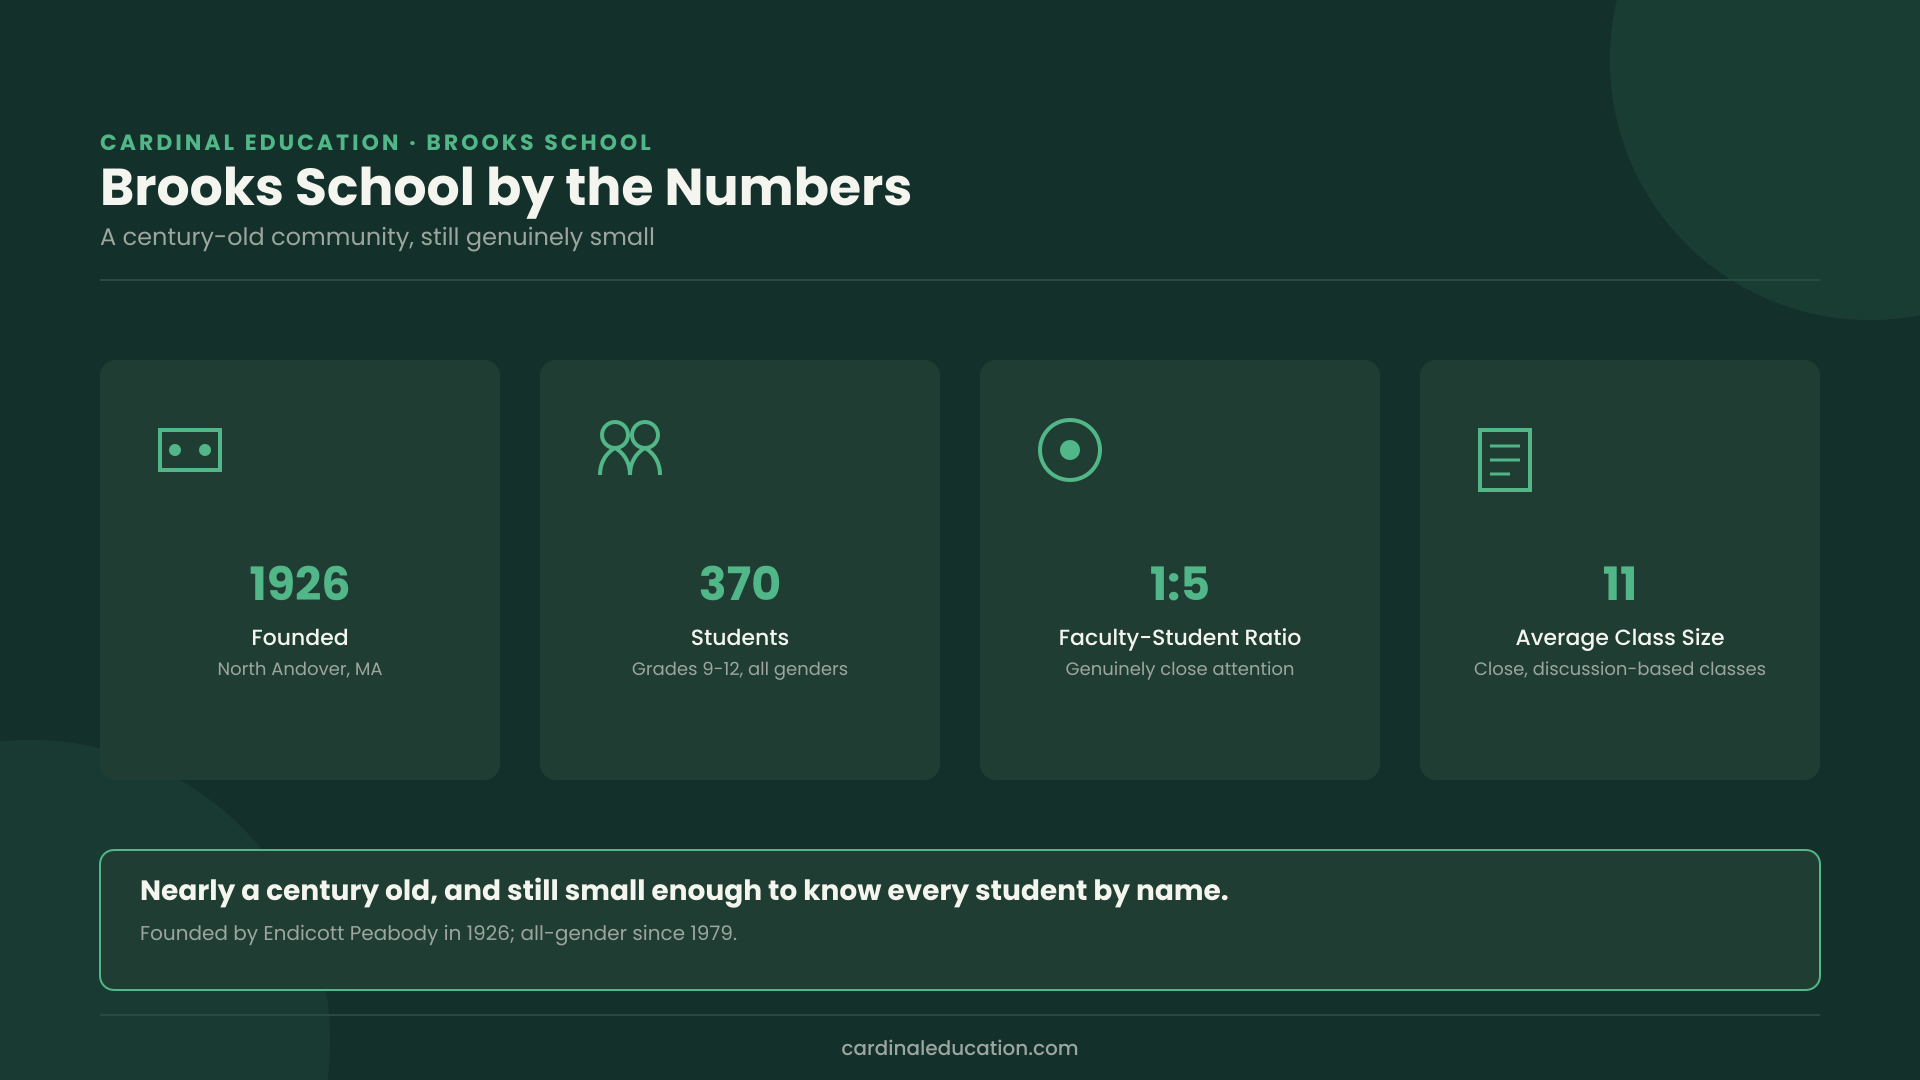Click the 'Average Class Size' label
1920x1080 pixels.
point(1620,638)
